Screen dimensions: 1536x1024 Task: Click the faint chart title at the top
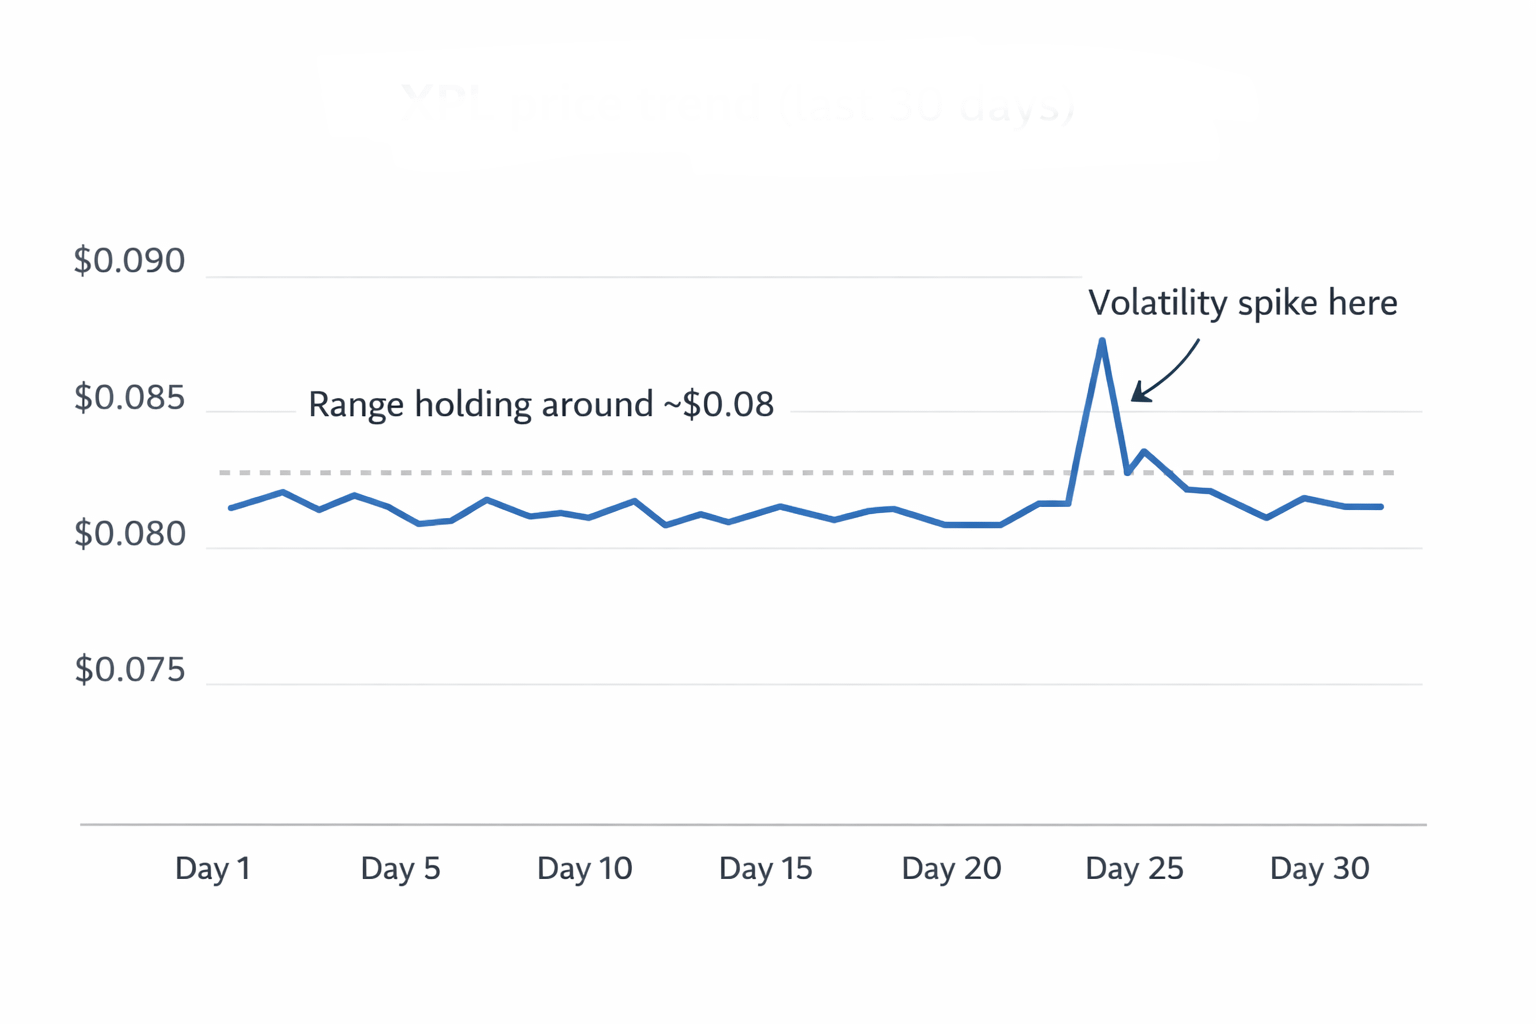pyautogui.click(x=738, y=105)
